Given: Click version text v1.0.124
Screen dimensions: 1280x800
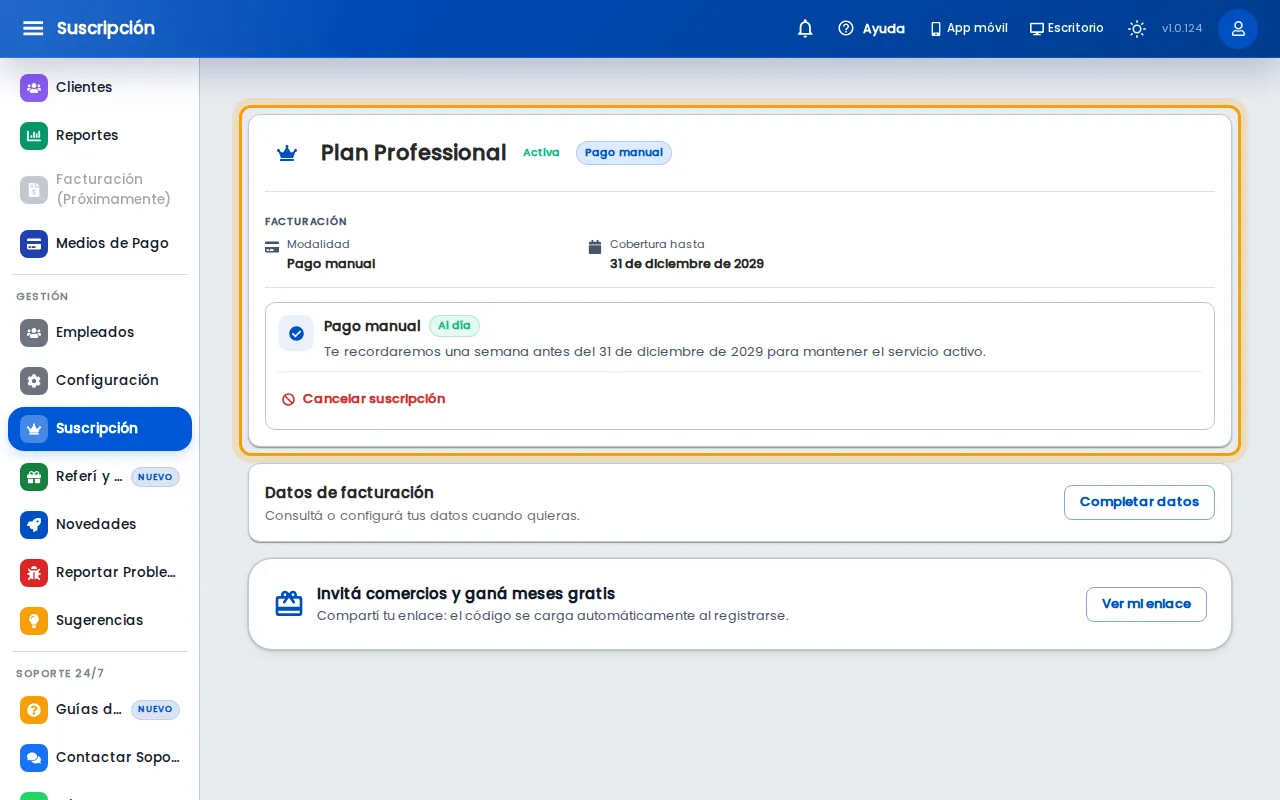Looking at the screenshot, I should tap(1182, 29).
